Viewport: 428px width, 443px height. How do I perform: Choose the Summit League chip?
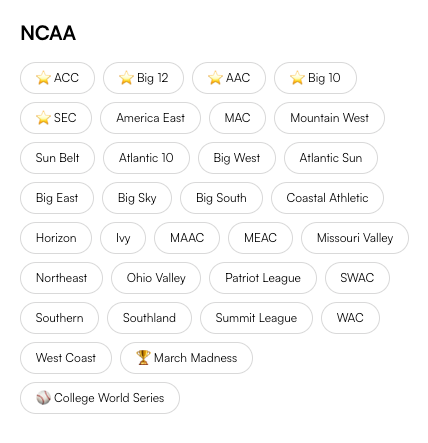[256, 318]
